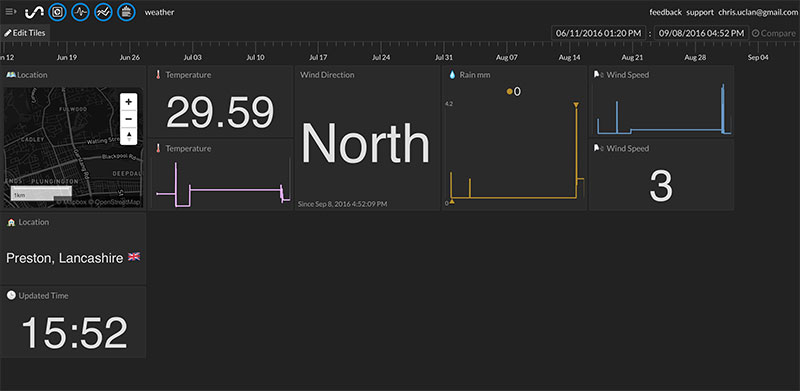The height and width of the screenshot is (391, 800).
Task: Open the hamburger sidebar menu
Action: click(x=11, y=12)
